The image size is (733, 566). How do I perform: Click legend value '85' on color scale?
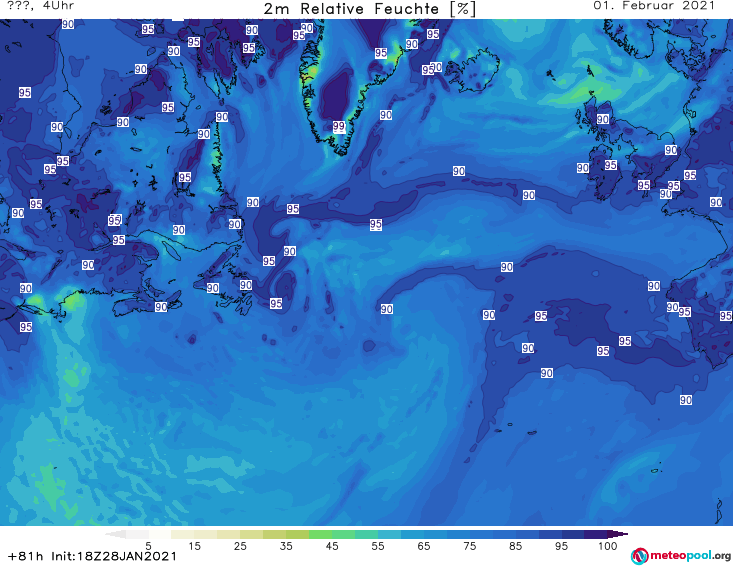click(x=515, y=546)
